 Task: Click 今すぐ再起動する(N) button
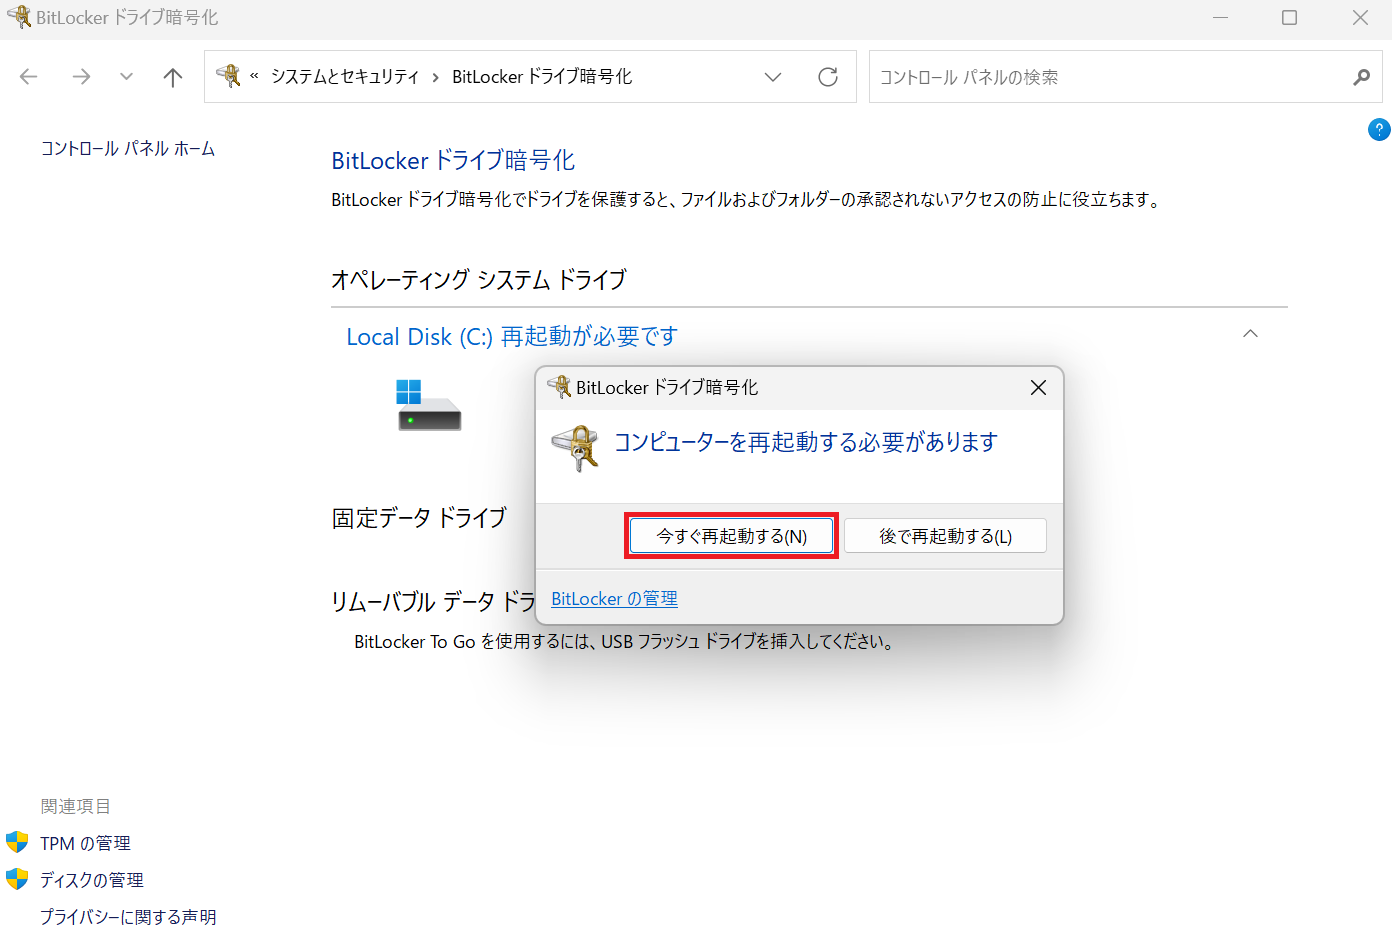[732, 536]
